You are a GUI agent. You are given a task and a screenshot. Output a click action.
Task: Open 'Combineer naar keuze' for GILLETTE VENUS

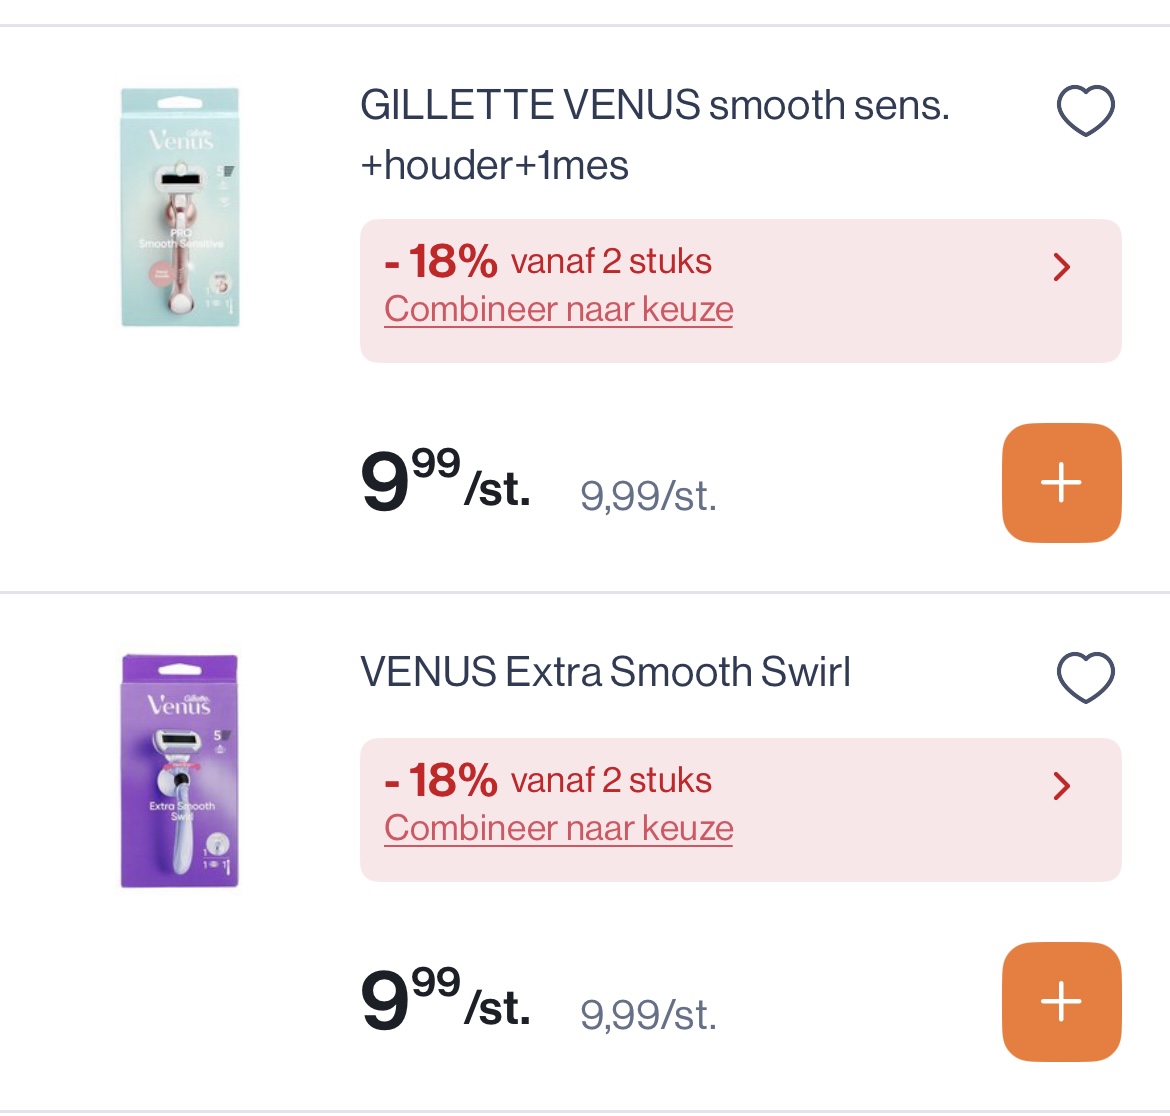tap(558, 309)
